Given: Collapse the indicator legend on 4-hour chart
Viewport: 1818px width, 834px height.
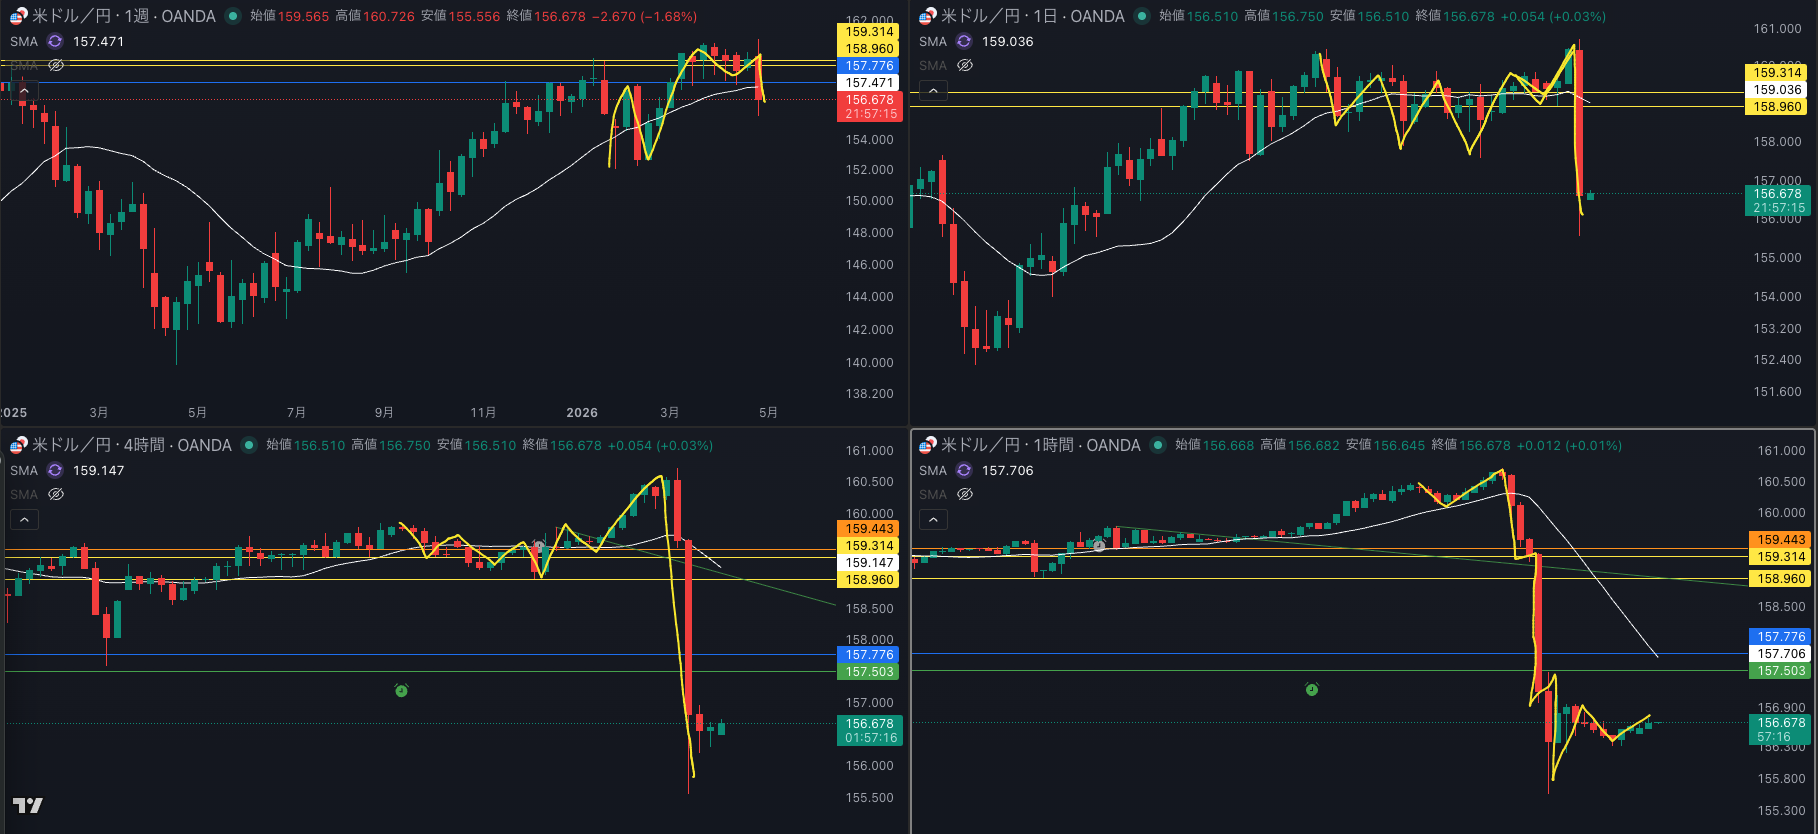Looking at the screenshot, I should [x=24, y=519].
